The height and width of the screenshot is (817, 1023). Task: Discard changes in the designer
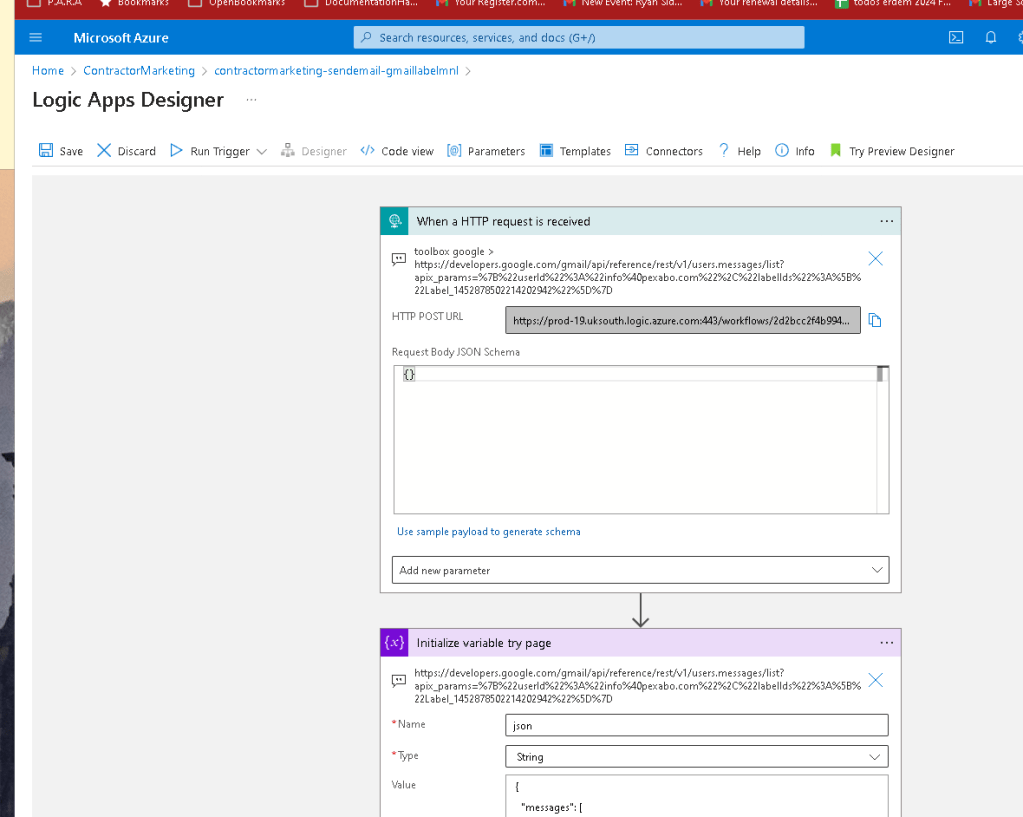pyautogui.click(x=127, y=151)
